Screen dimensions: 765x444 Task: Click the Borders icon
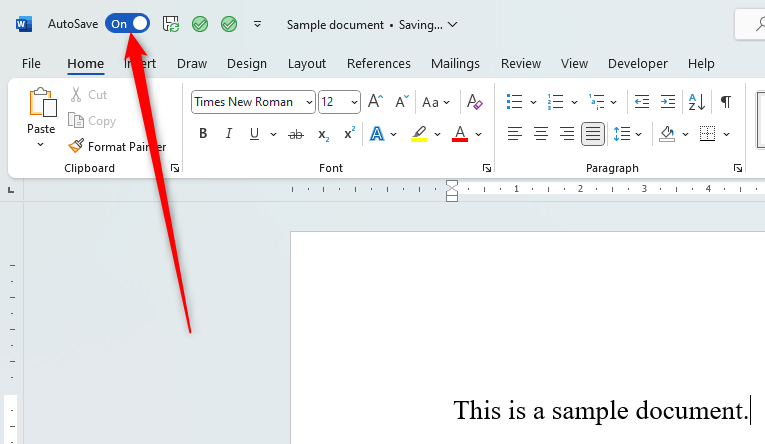707,133
